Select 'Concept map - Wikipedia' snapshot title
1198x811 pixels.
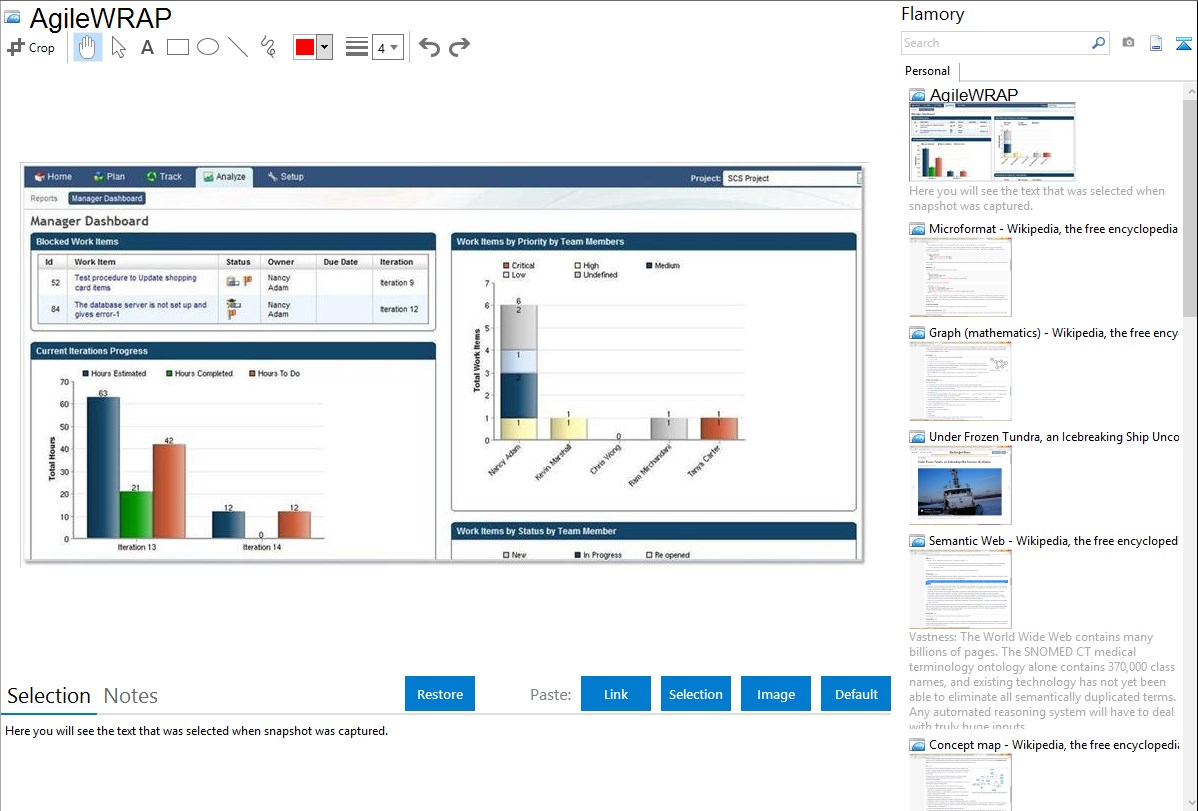(x=1054, y=745)
